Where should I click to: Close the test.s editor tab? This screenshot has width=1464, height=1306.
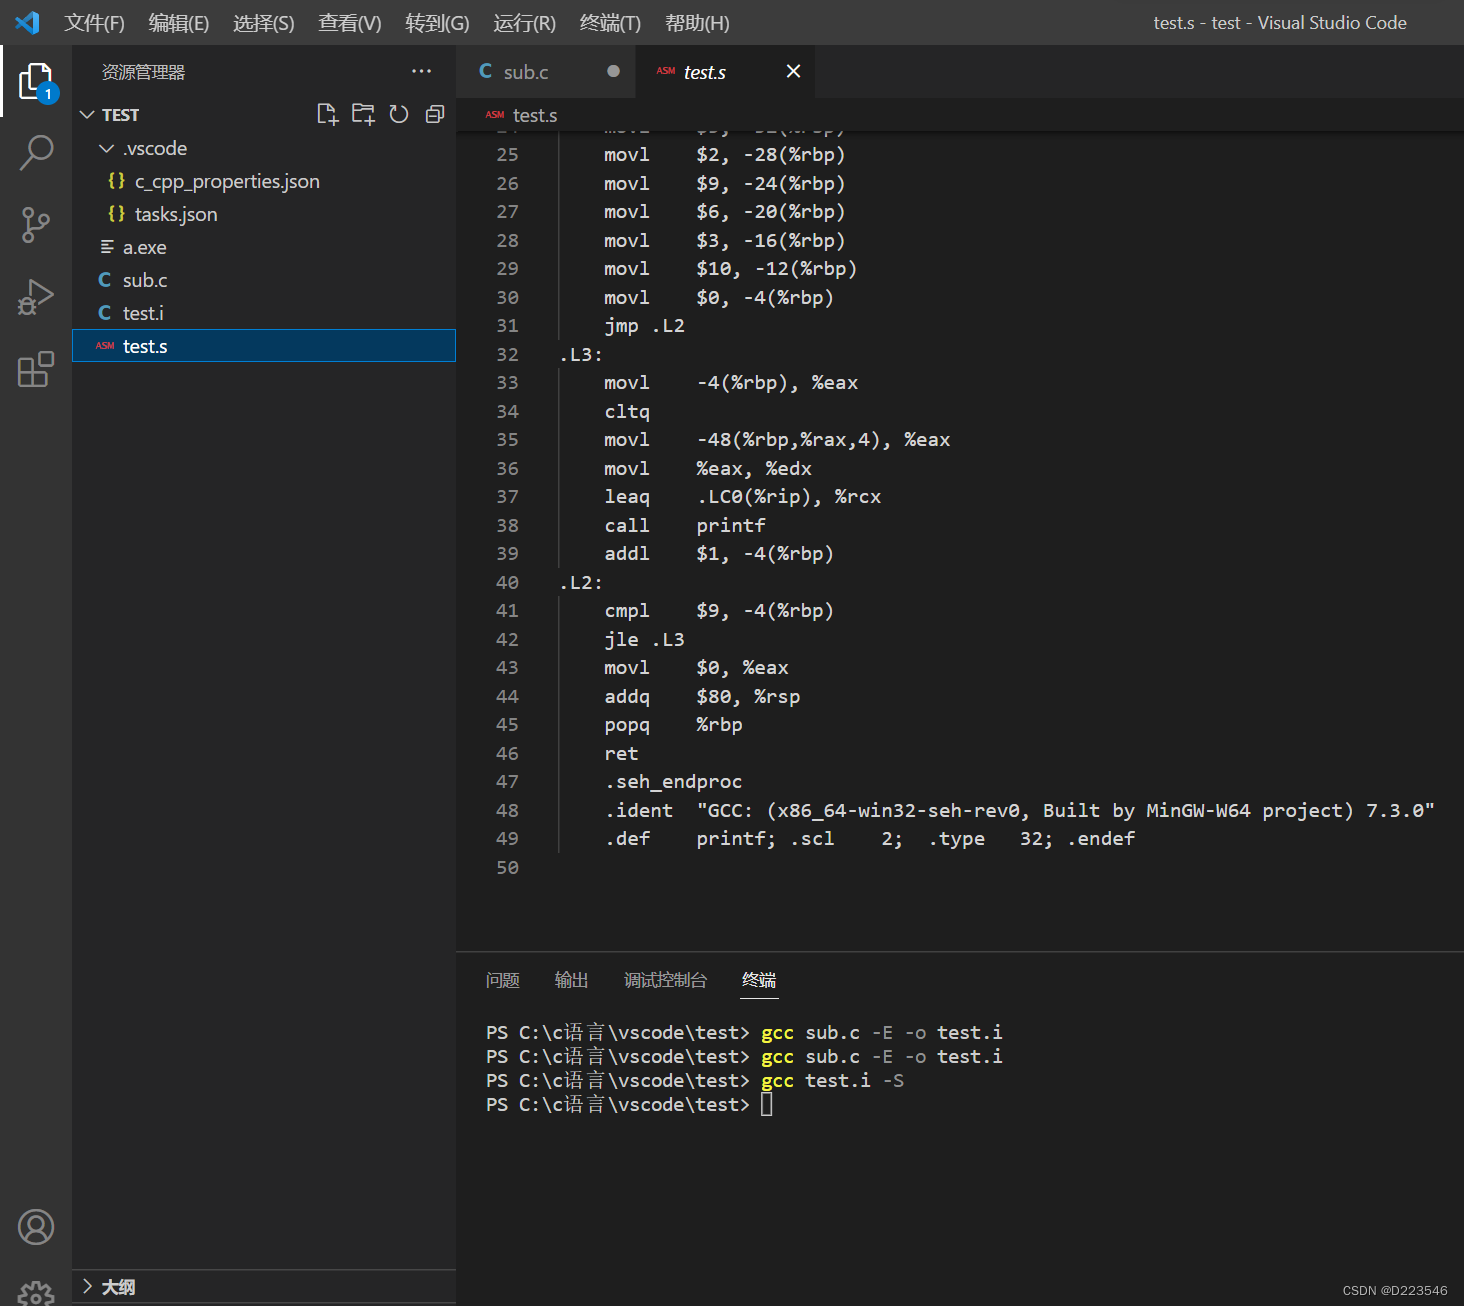793,71
